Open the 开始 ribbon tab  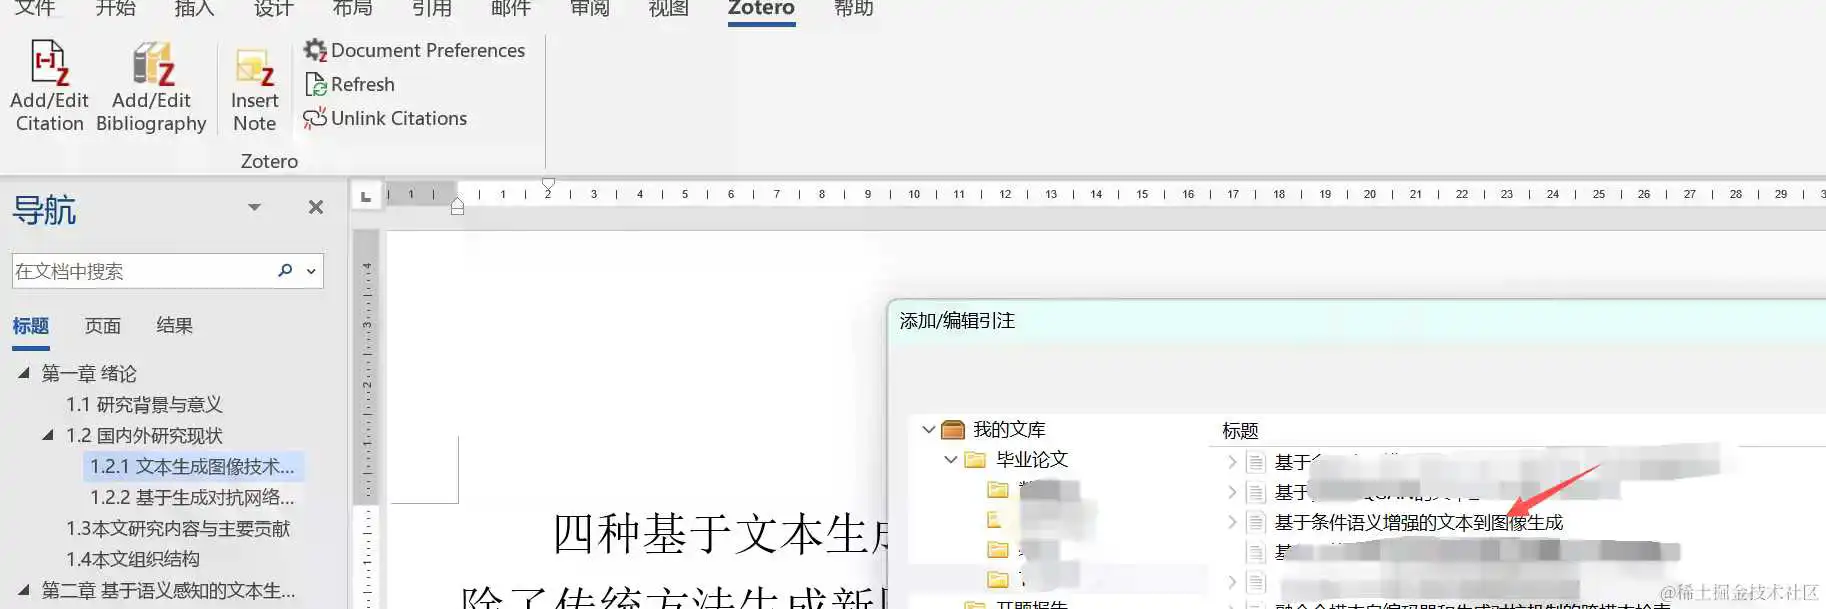click(115, 9)
